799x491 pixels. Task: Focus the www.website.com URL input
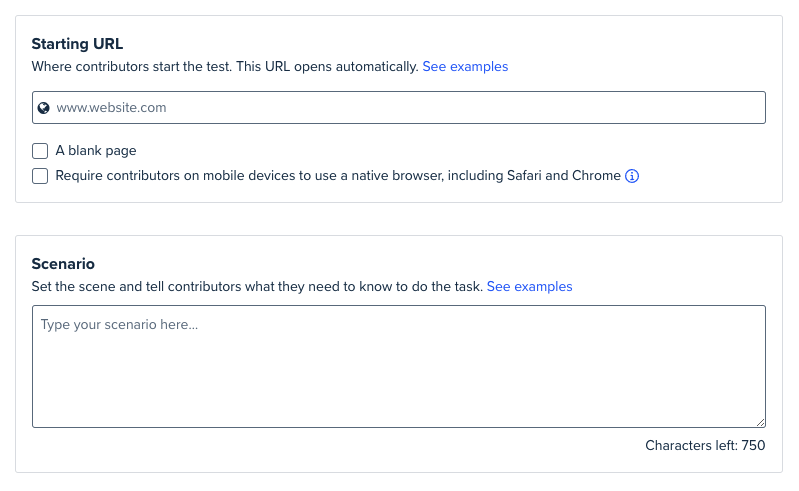tap(398, 107)
